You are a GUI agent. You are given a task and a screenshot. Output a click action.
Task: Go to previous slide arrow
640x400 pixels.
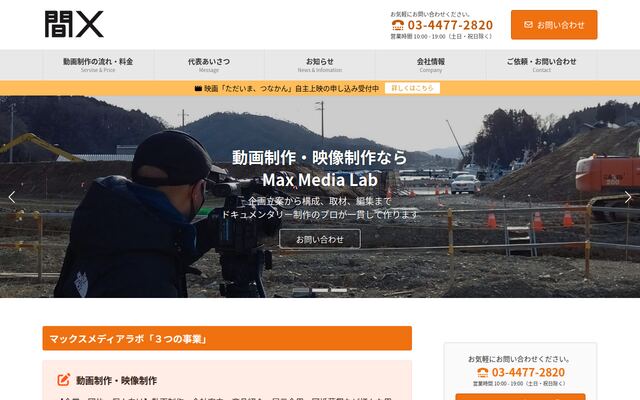12,198
